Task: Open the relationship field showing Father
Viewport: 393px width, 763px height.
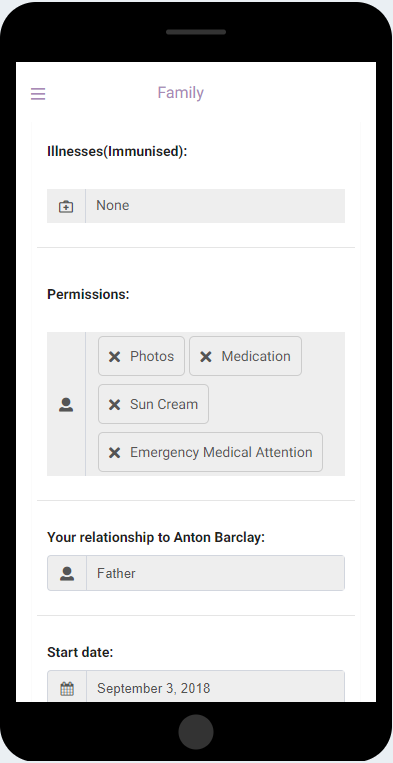Action: tap(215, 573)
